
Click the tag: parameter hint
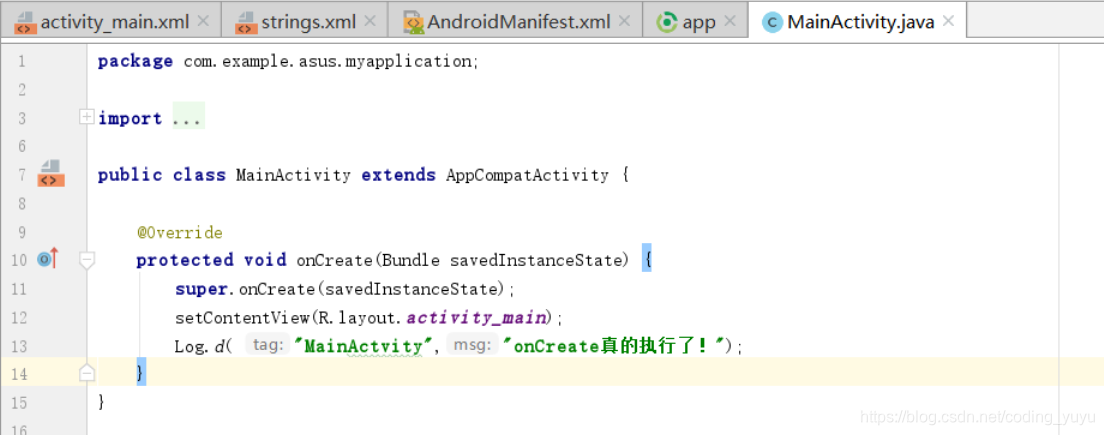click(268, 345)
